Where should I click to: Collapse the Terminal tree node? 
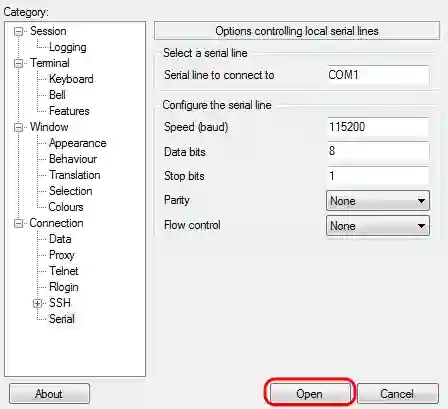[x=19, y=63]
